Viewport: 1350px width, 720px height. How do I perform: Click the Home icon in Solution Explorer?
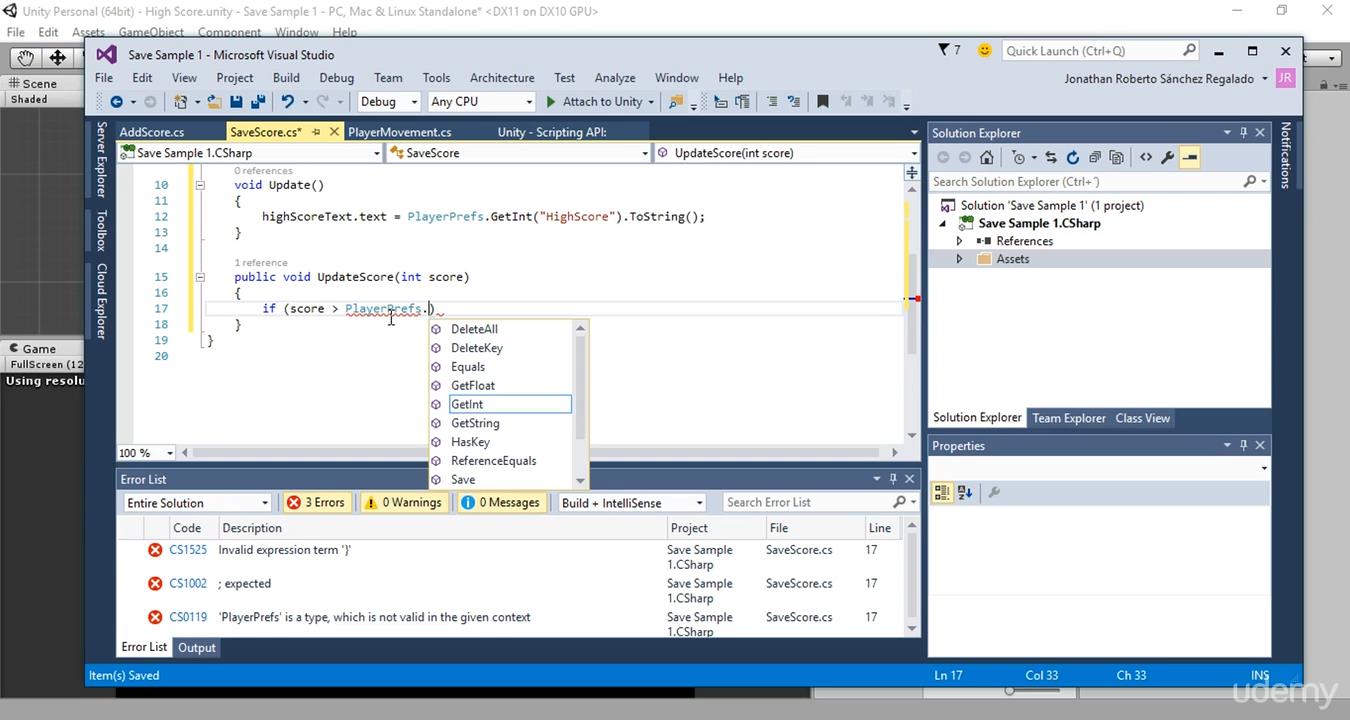(987, 157)
